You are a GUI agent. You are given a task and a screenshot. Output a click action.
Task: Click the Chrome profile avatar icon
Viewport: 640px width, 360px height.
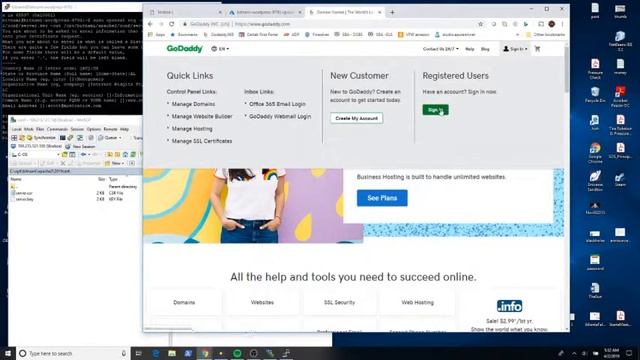point(552,24)
